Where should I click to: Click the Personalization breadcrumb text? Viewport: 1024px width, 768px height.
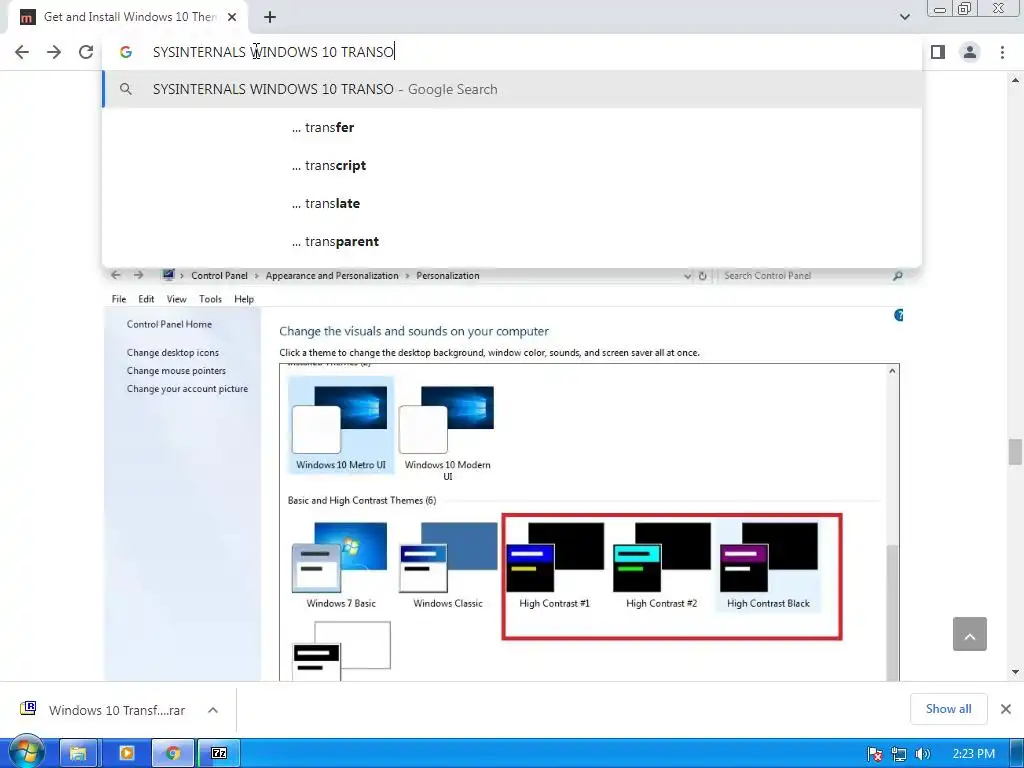click(448, 276)
